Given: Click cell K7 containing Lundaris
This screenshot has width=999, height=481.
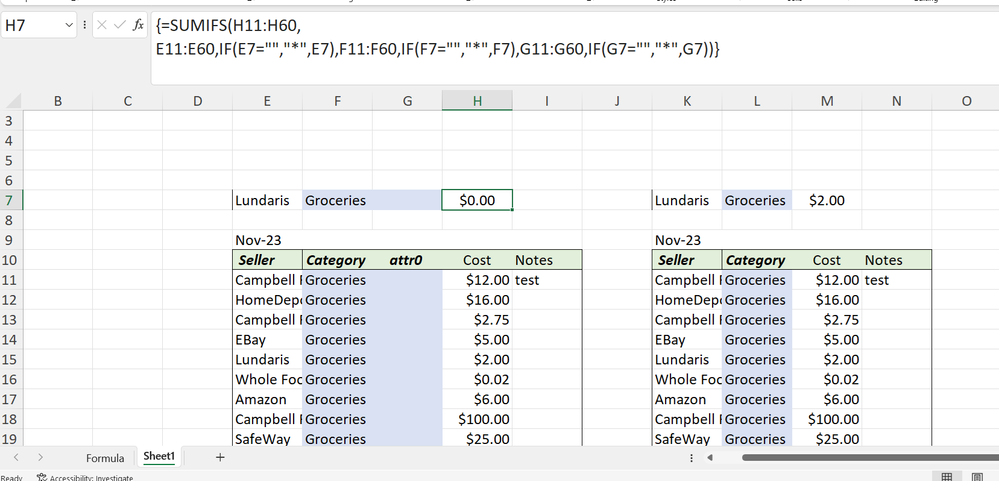Looking at the screenshot, I should [687, 200].
